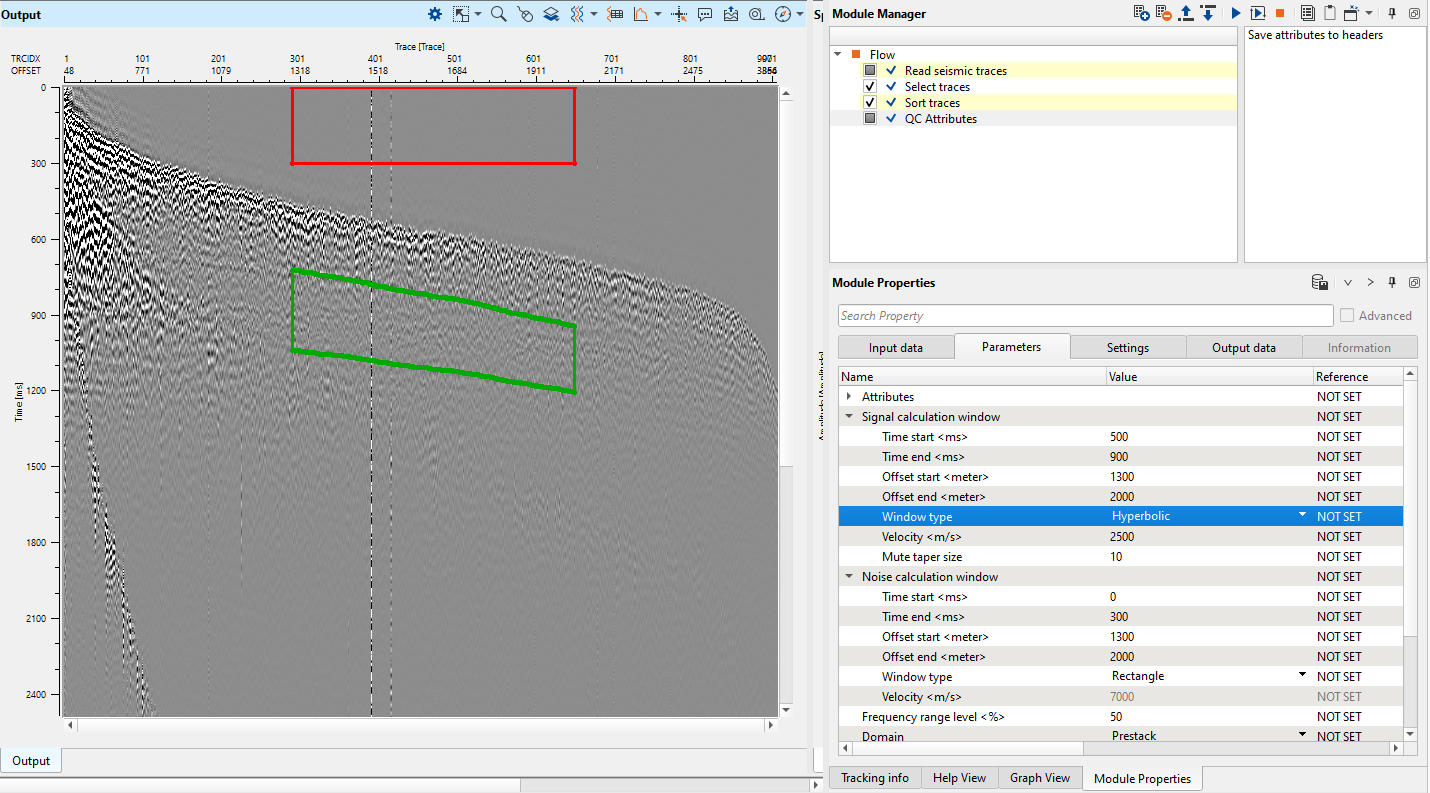The width and height of the screenshot is (1430, 793).
Task: Open the Output view settings gear
Action: click(435, 14)
